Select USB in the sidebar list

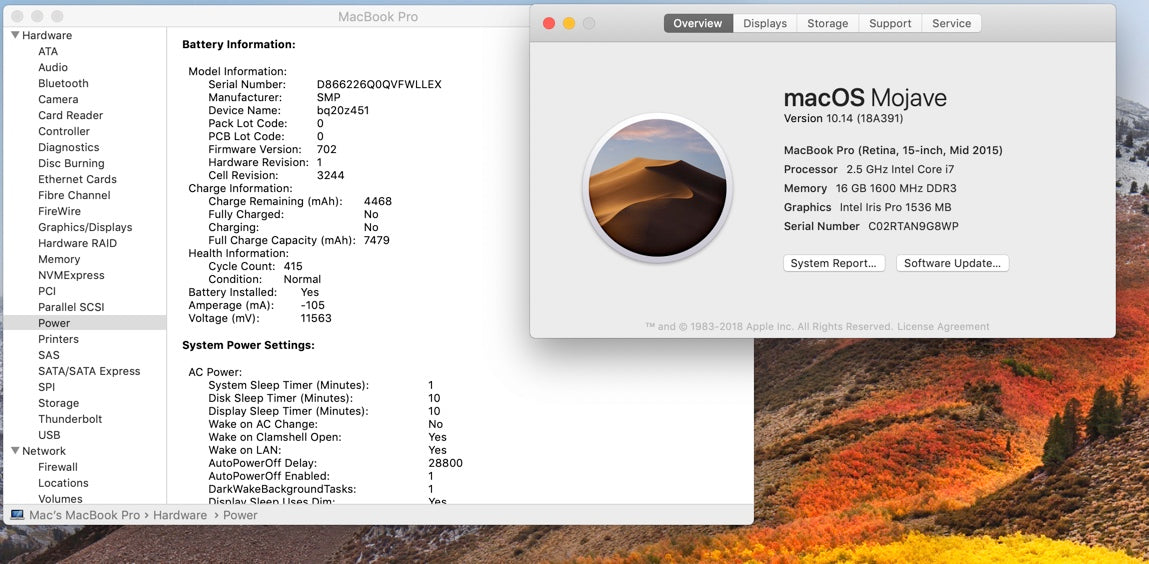[x=49, y=435]
